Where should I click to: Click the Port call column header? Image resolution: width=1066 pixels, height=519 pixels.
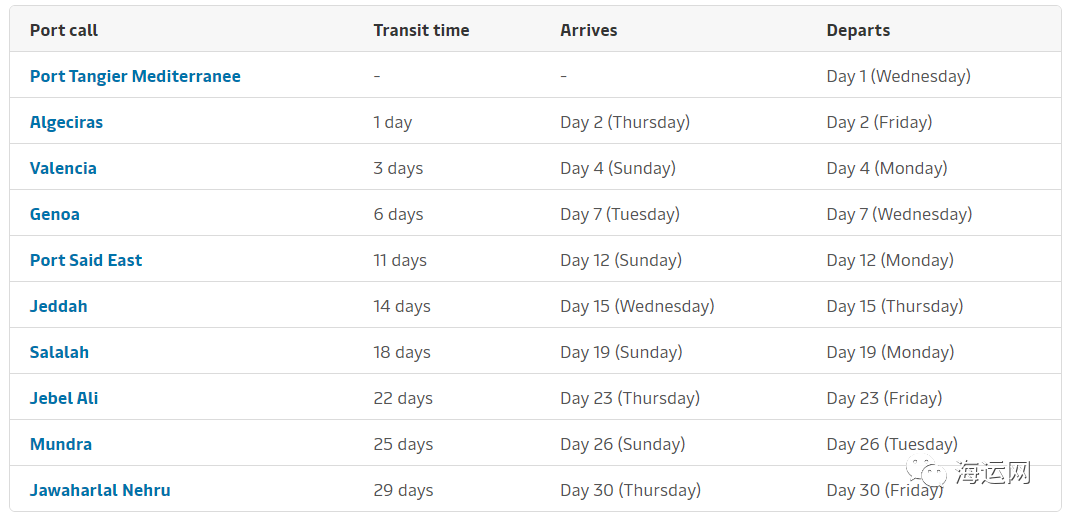pos(64,31)
